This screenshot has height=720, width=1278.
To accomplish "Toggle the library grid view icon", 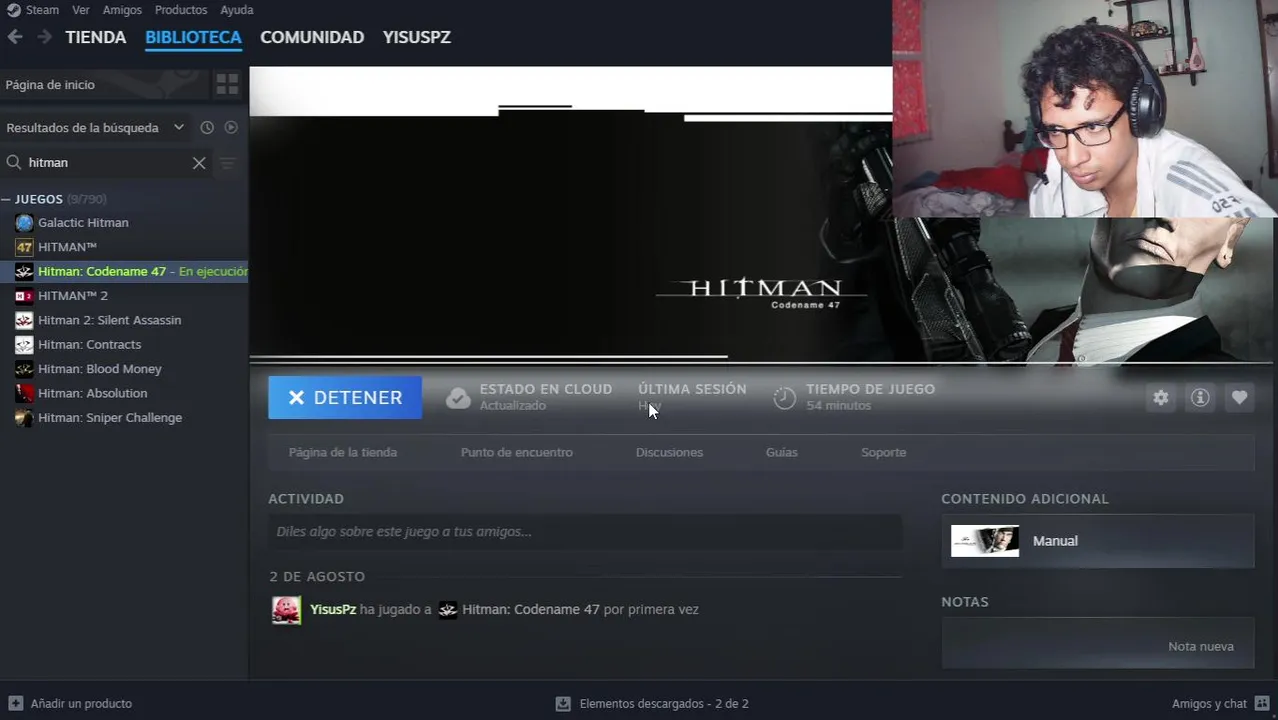I will 227,84.
